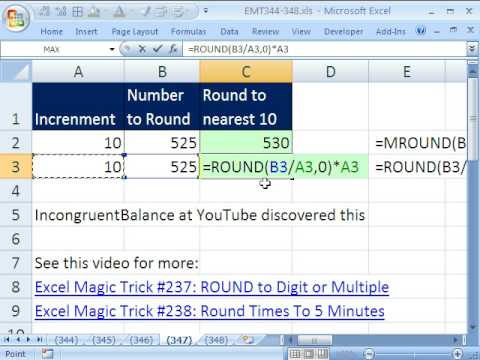Go to previous sheet tab arrow
Viewport: 480px width, 360px height.
click(x=18, y=340)
